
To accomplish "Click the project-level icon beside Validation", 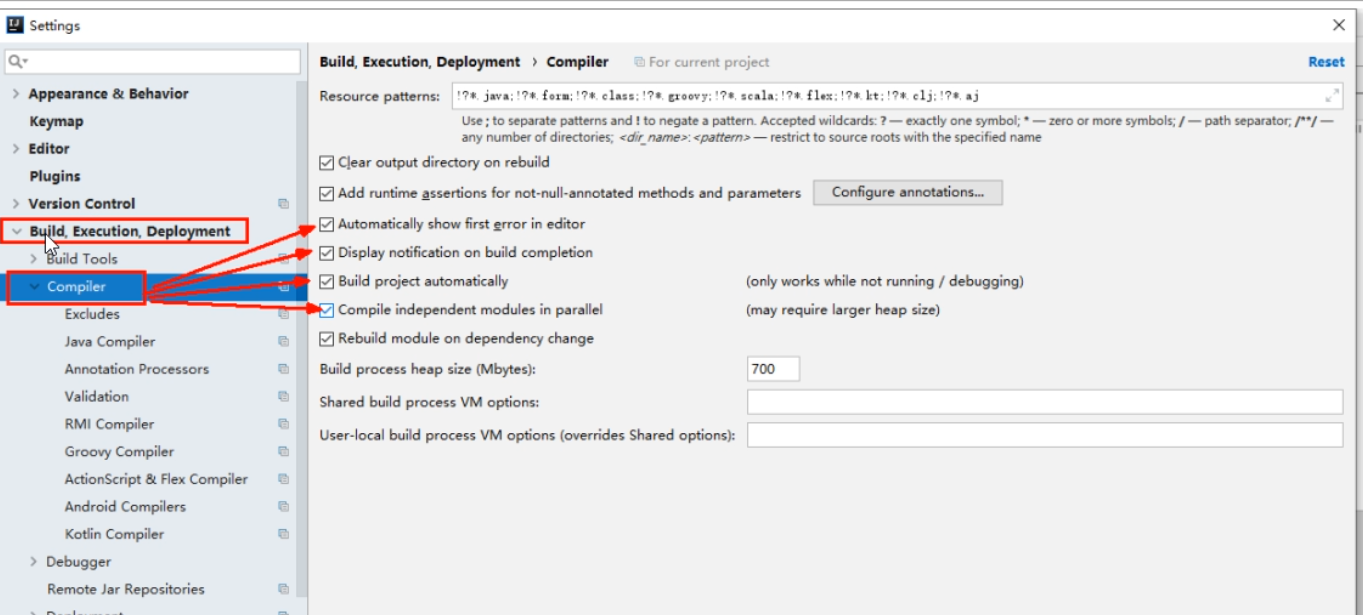I will [284, 397].
